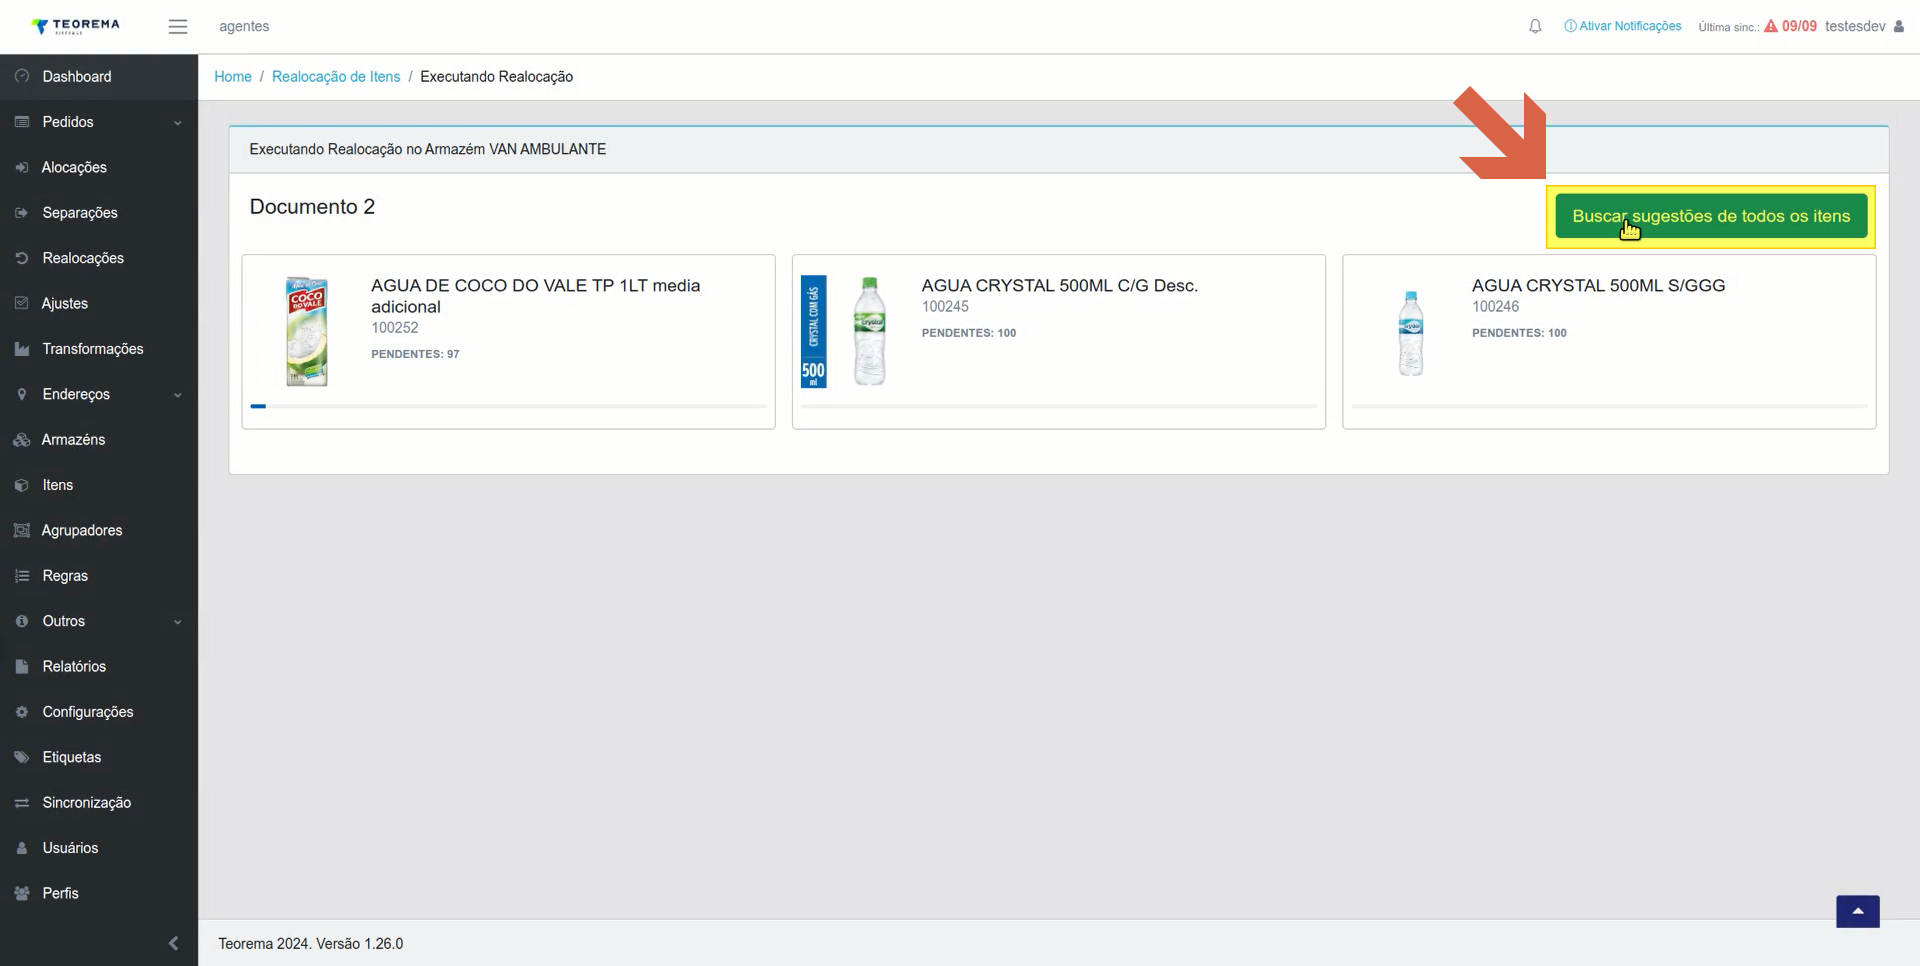This screenshot has height=966, width=1920.
Task: Click item code 100245
Action: point(945,307)
